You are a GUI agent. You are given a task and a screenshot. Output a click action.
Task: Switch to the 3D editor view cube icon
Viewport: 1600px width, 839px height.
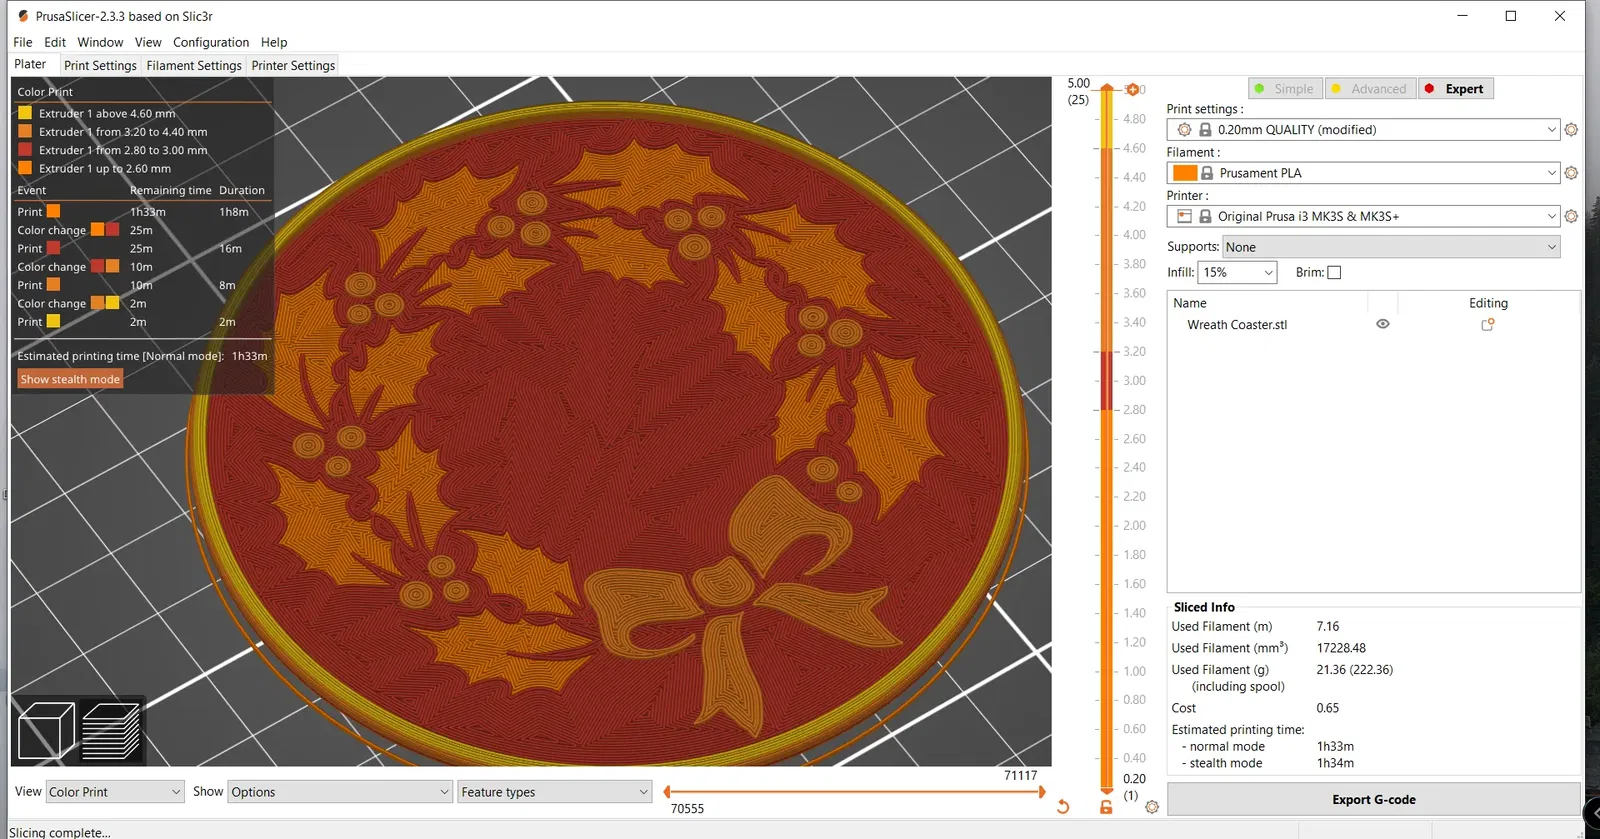46,731
